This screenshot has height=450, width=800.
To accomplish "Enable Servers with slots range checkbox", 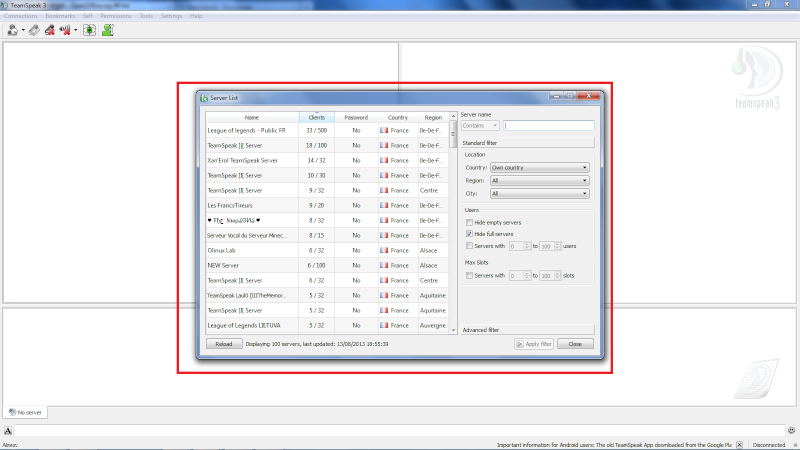I will tap(469, 276).
